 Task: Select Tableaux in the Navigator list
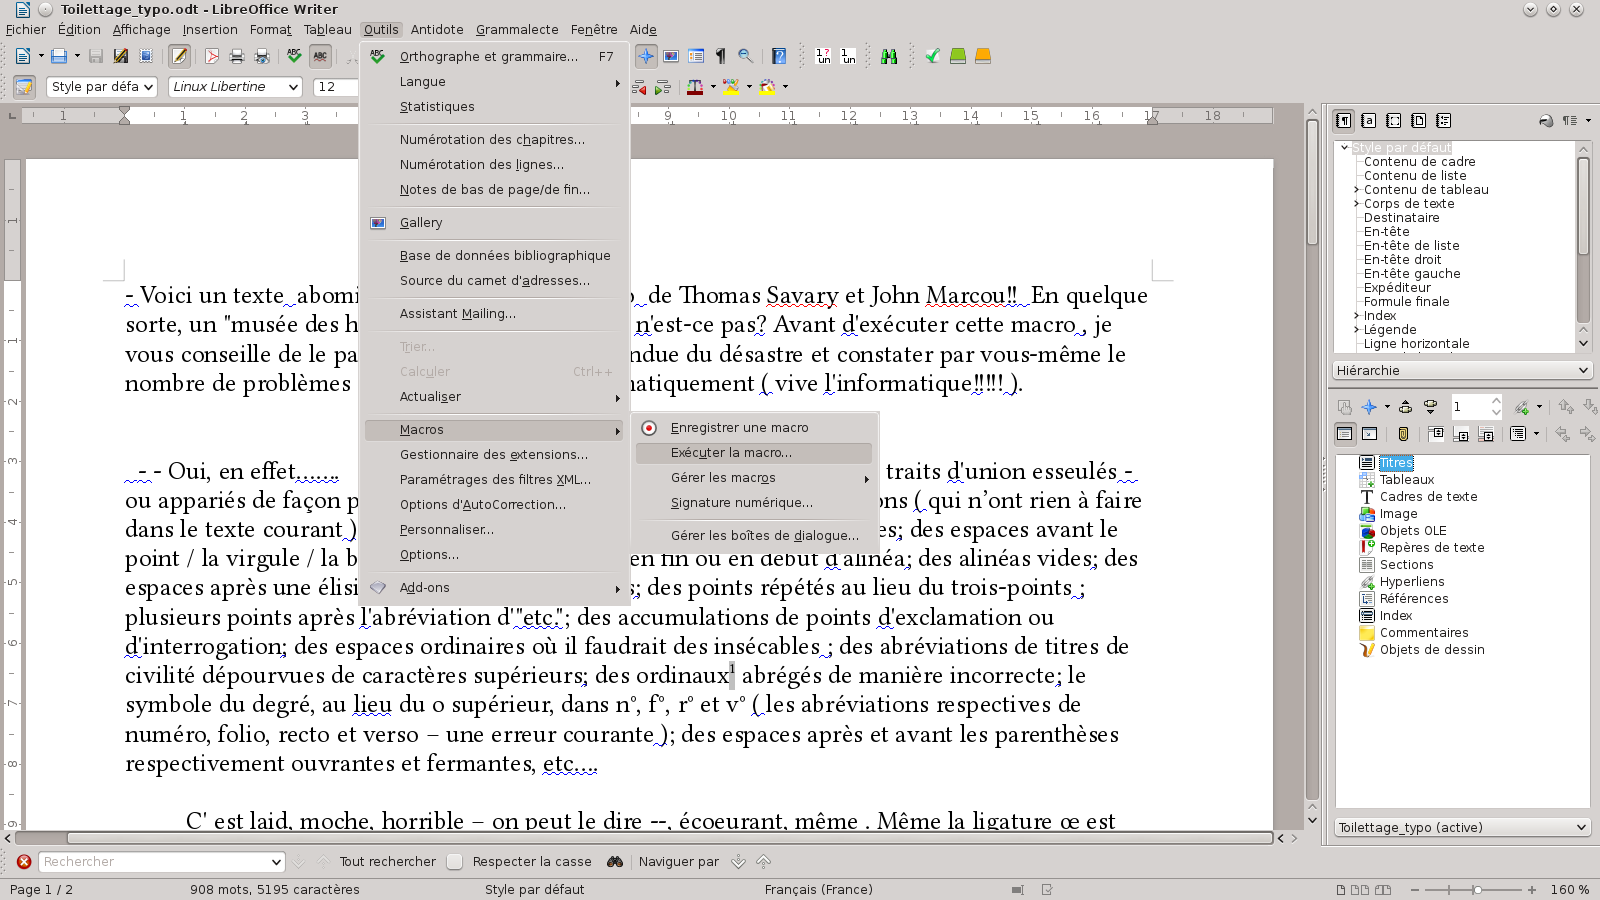(x=1407, y=480)
